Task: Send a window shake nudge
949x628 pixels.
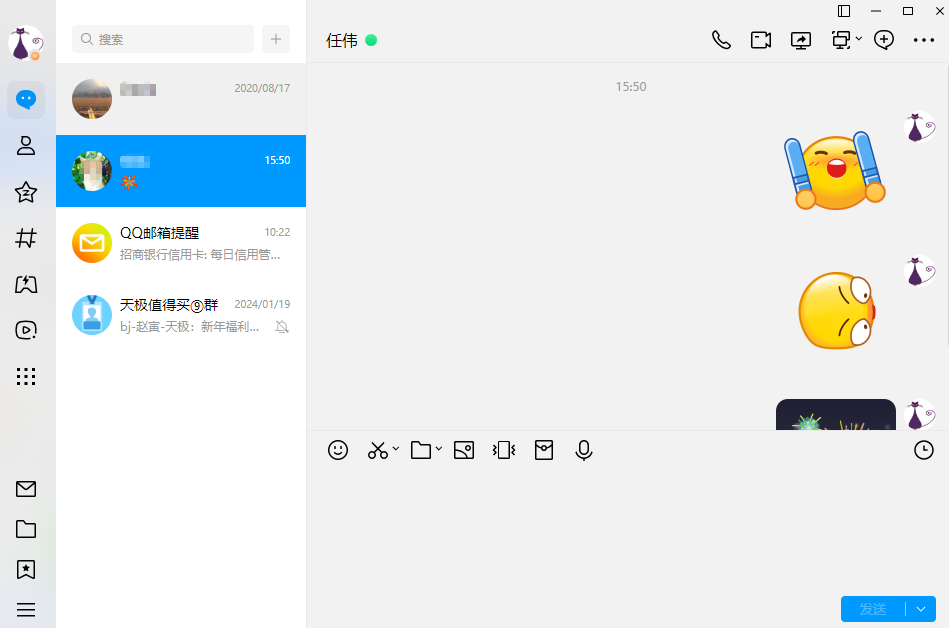Action: (504, 450)
